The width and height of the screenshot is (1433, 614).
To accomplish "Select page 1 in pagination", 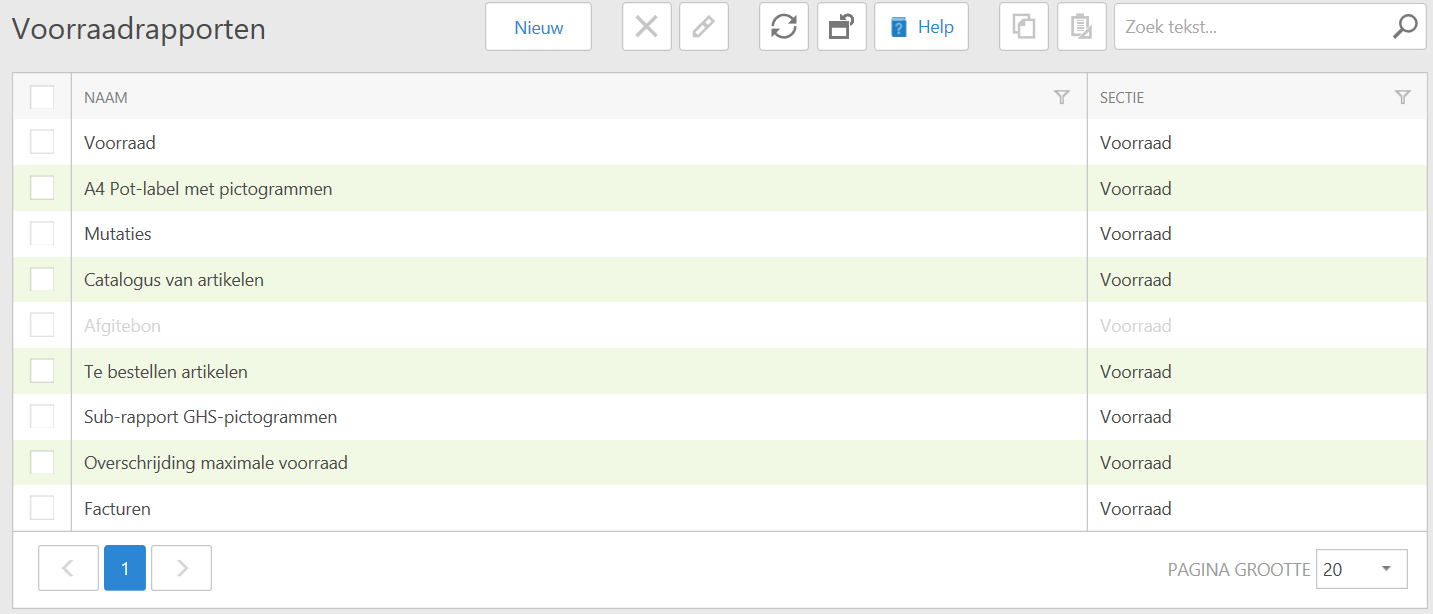I will pyautogui.click(x=125, y=568).
